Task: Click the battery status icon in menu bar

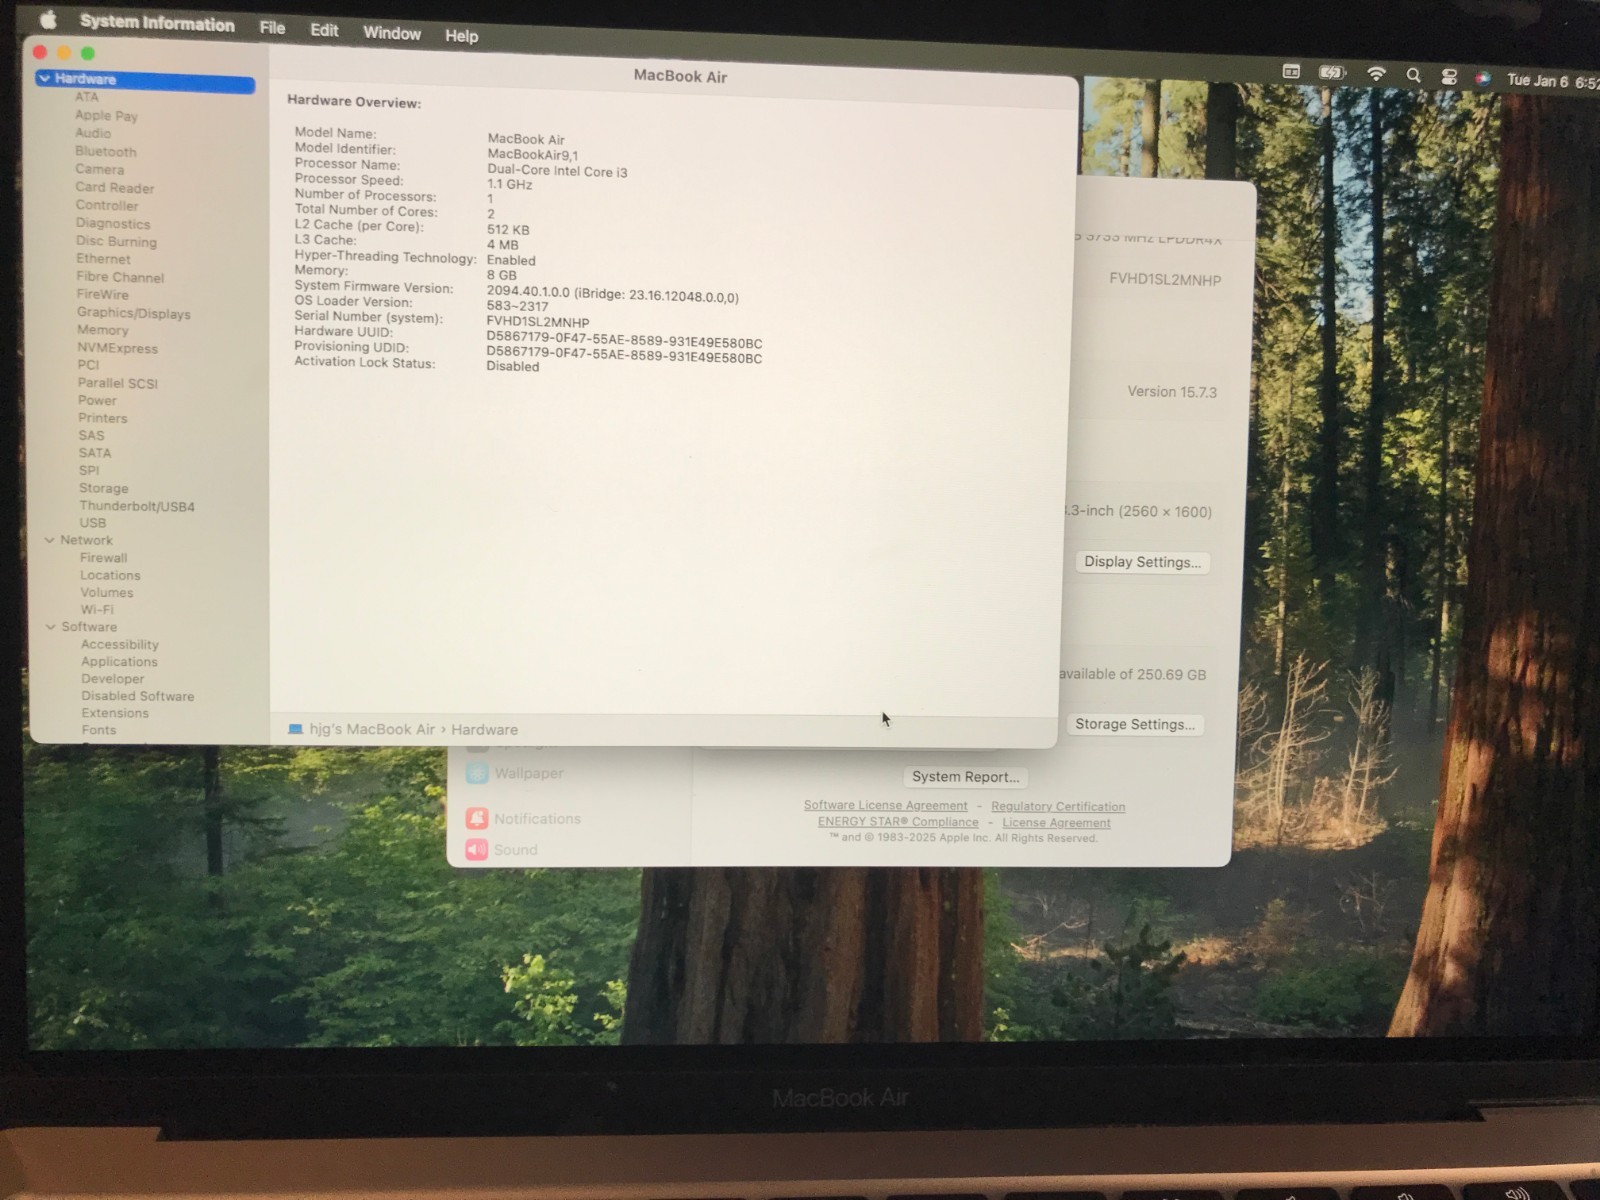Action: point(1331,72)
